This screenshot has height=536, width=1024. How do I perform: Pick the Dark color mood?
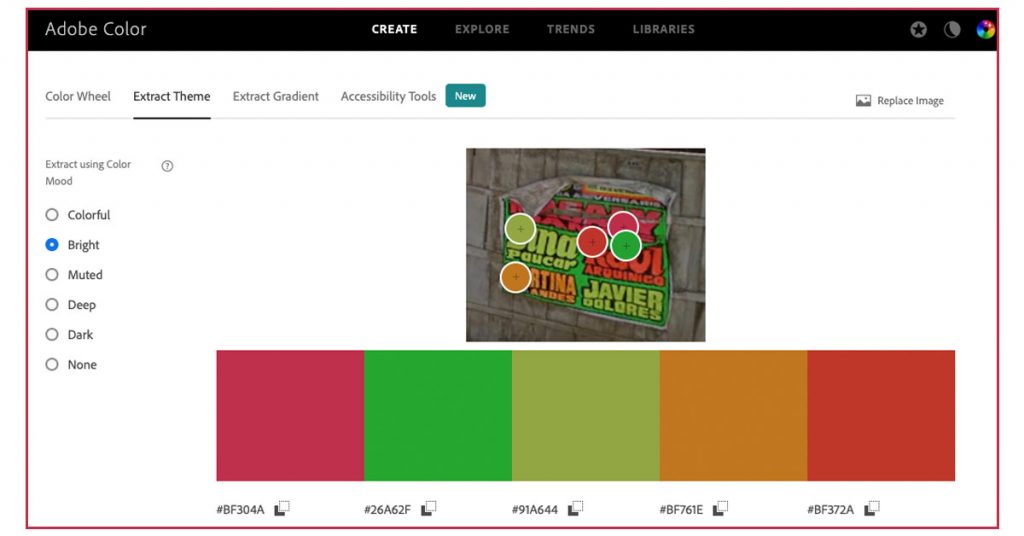(x=52, y=335)
